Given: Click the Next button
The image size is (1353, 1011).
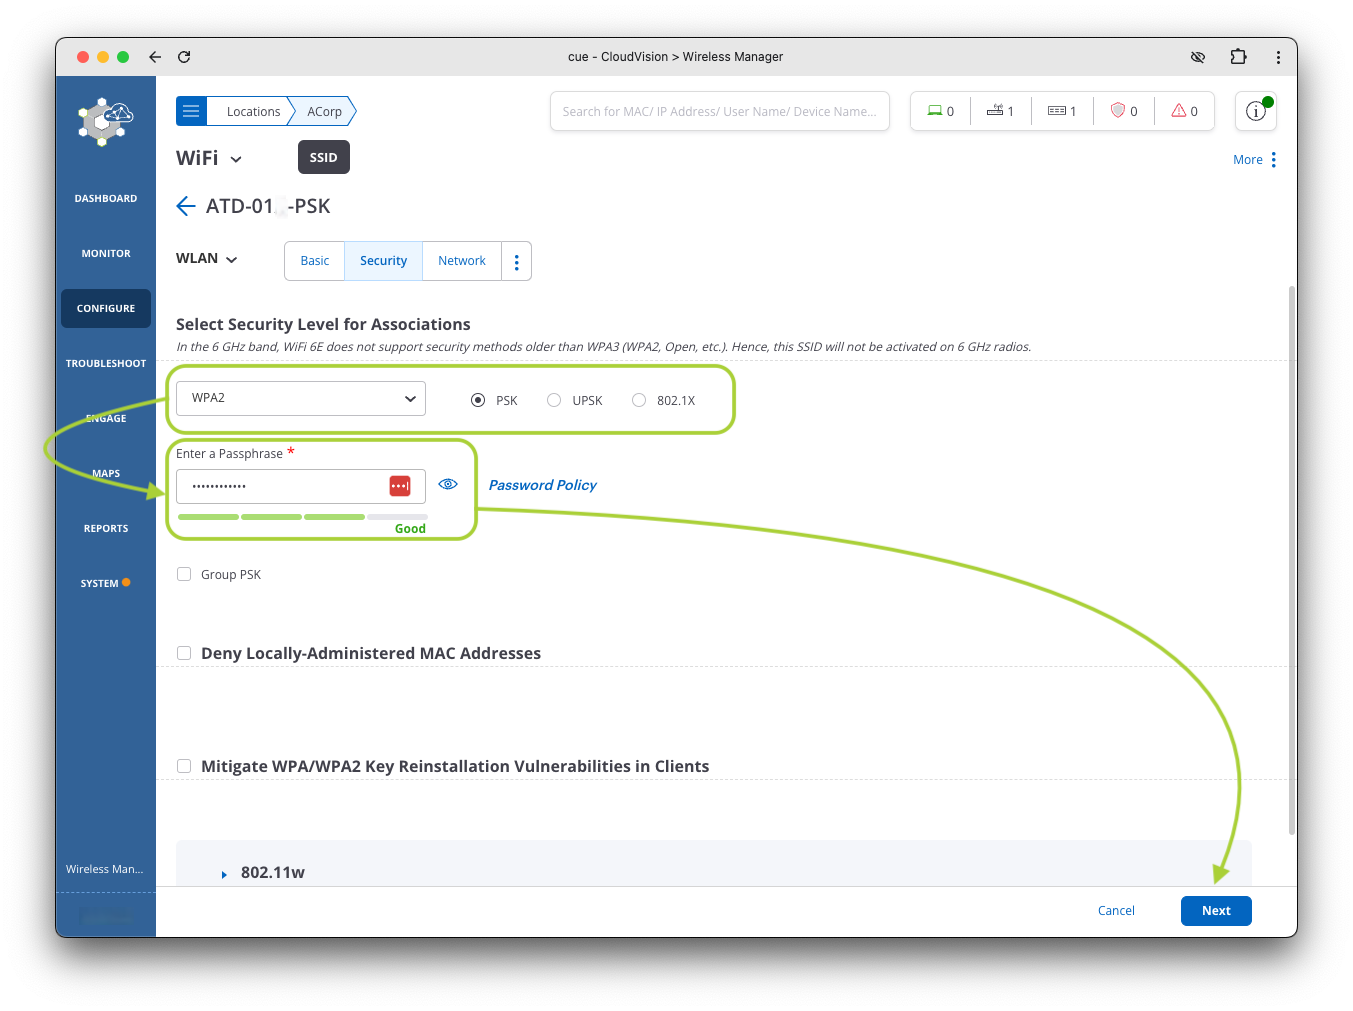Looking at the screenshot, I should 1215,911.
